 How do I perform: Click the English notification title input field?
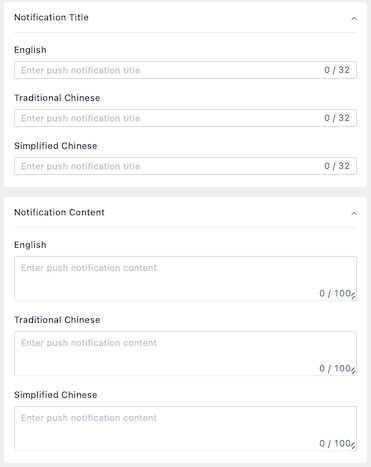185,70
